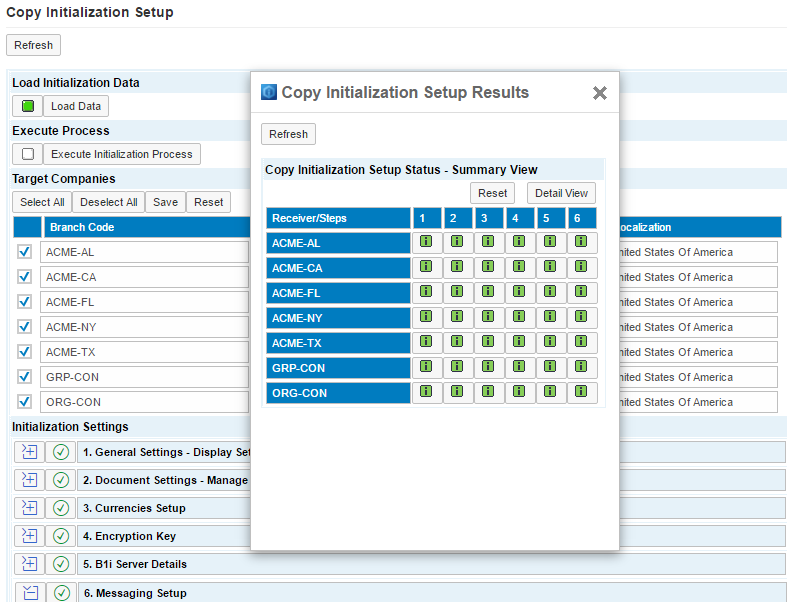
Task: Uncheck the ACME-AL target company checkbox
Action: point(25,252)
